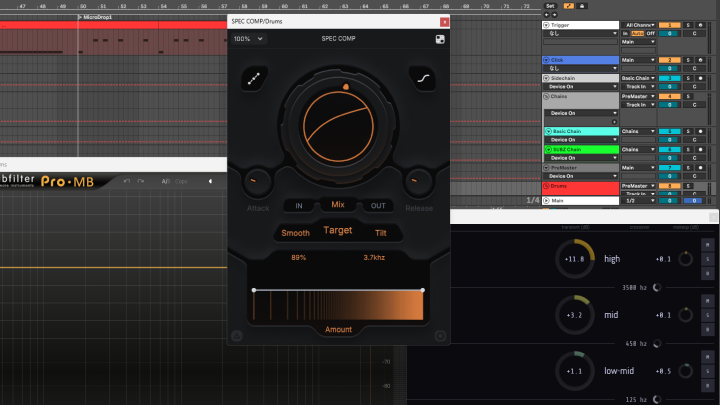Click Pro-MB A/B compare button
Screen dimensions: 720x405
coord(165,181)
